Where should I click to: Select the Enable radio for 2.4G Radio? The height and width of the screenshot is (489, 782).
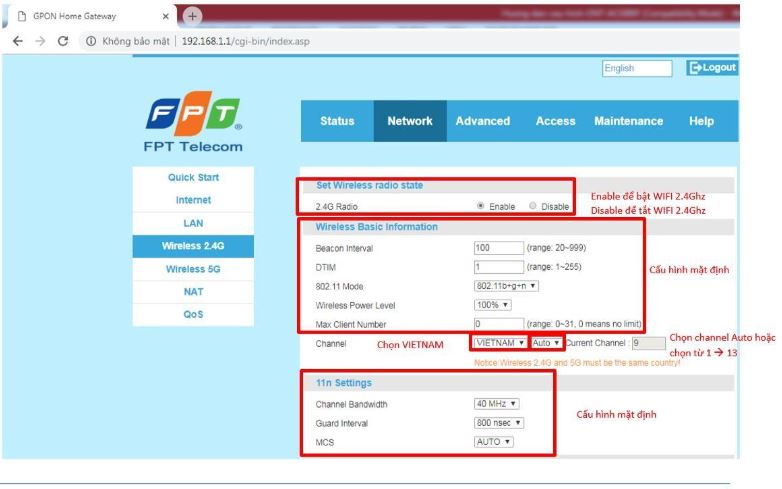pos(481,206)
